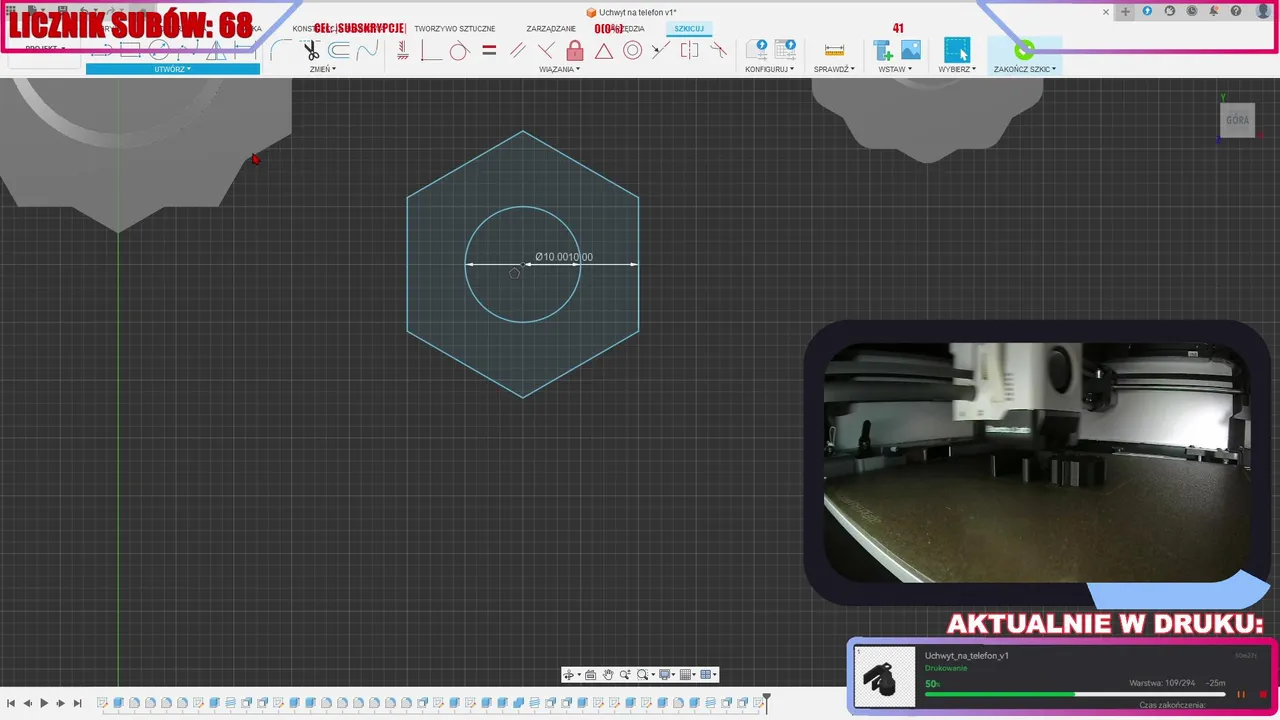Expand the SPRAWDŹ dropdown
Viewport: 1280px width, 720px height.
[835, 69]
